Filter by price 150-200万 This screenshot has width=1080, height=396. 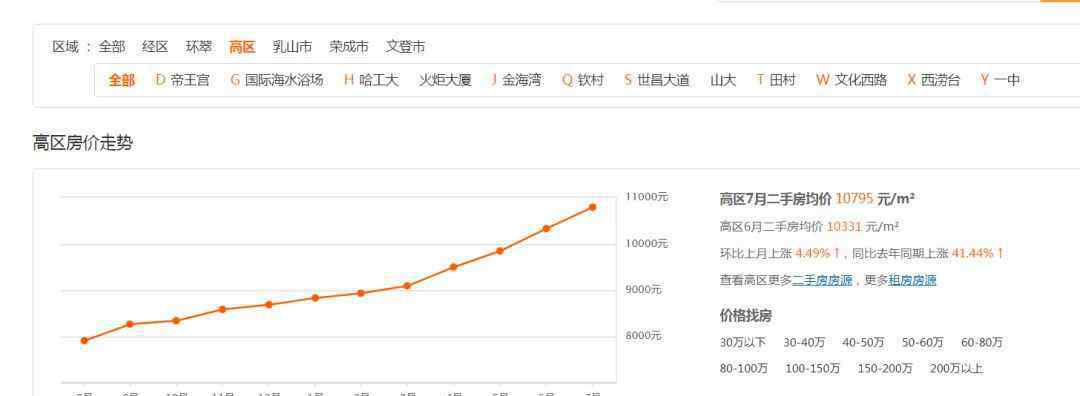coord(885,368)
